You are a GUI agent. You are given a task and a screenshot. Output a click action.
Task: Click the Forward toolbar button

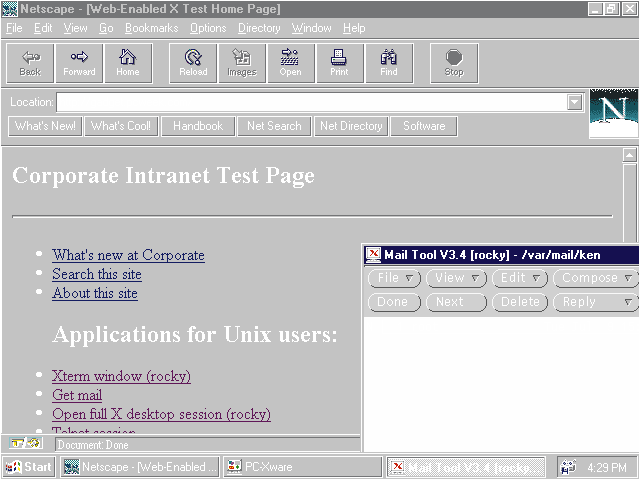click(x=79, y=63)
